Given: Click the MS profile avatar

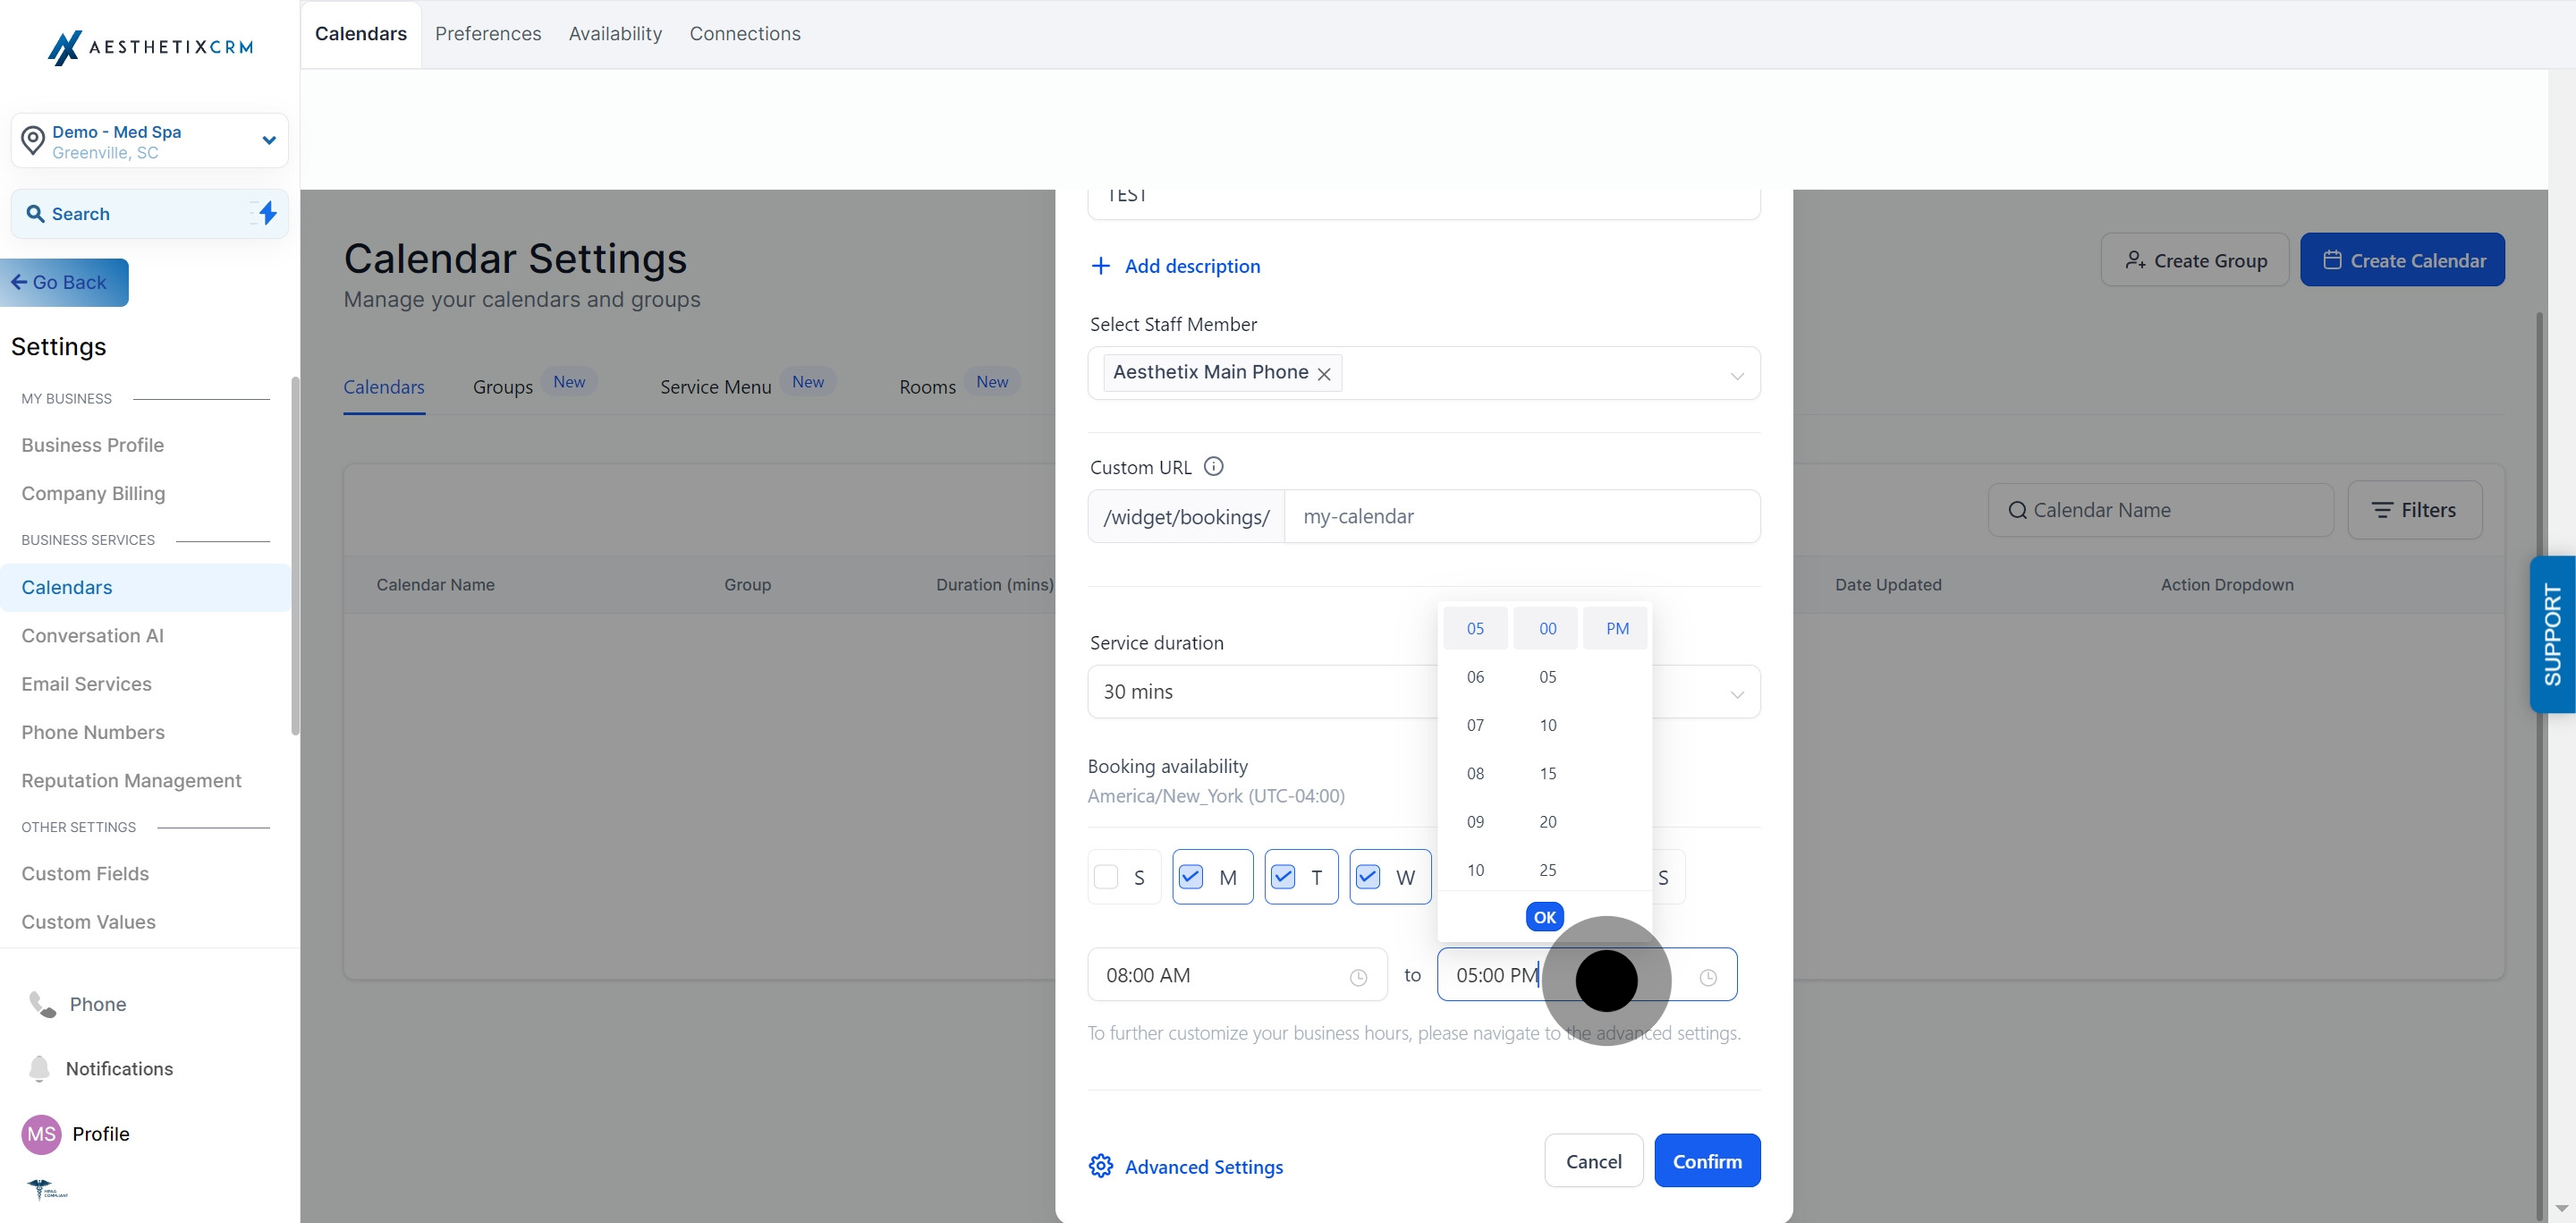Looking at the screenshot, I should (x=41, y=1134).
